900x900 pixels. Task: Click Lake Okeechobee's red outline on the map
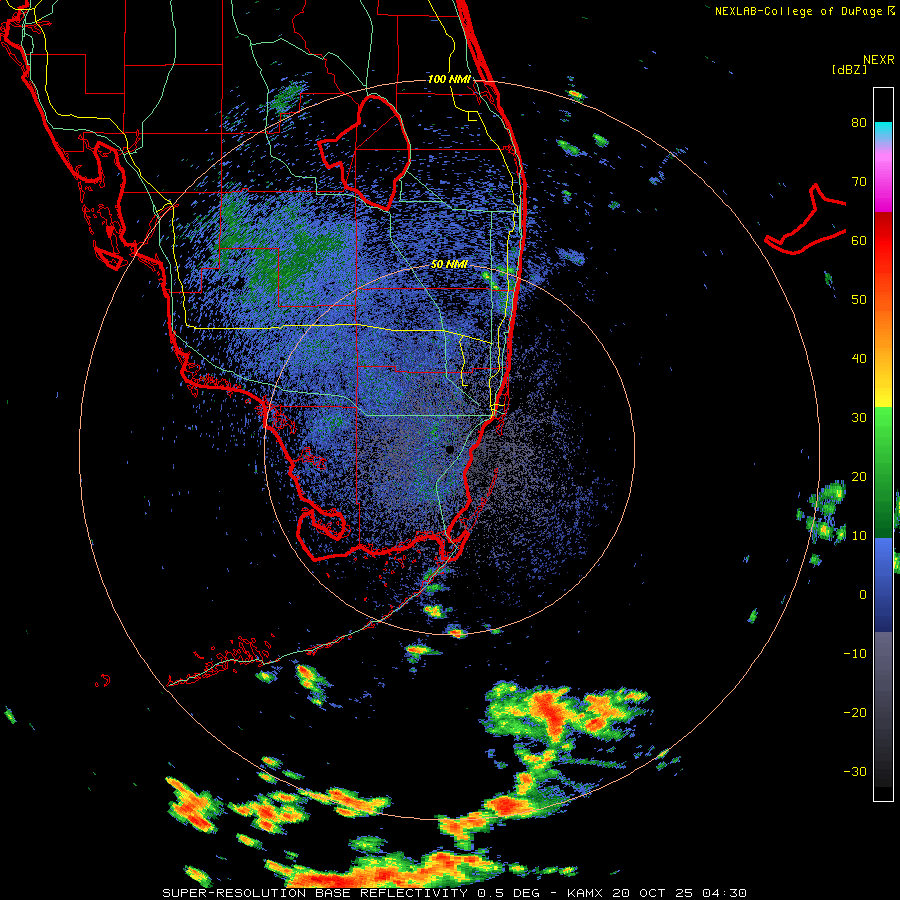366,152
